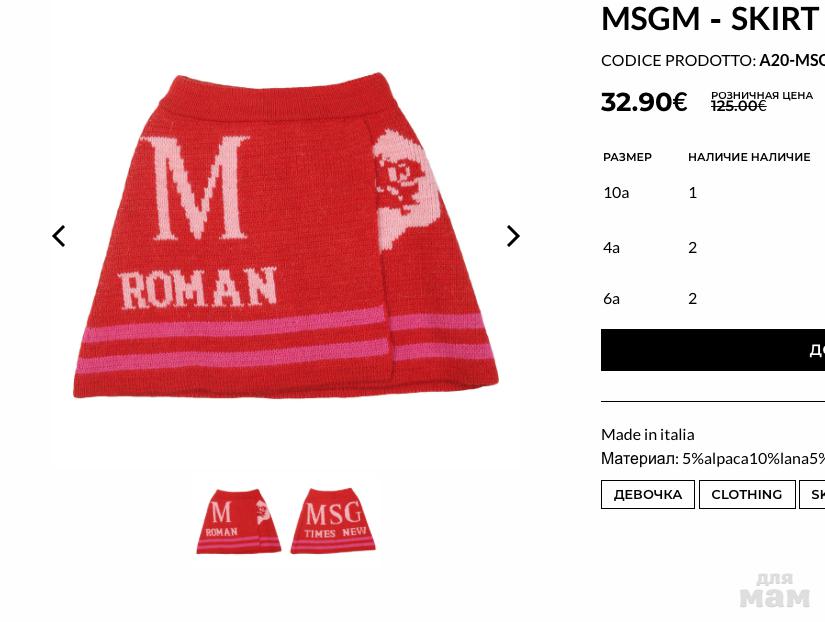Click the product code A20-MSG text

791,61
